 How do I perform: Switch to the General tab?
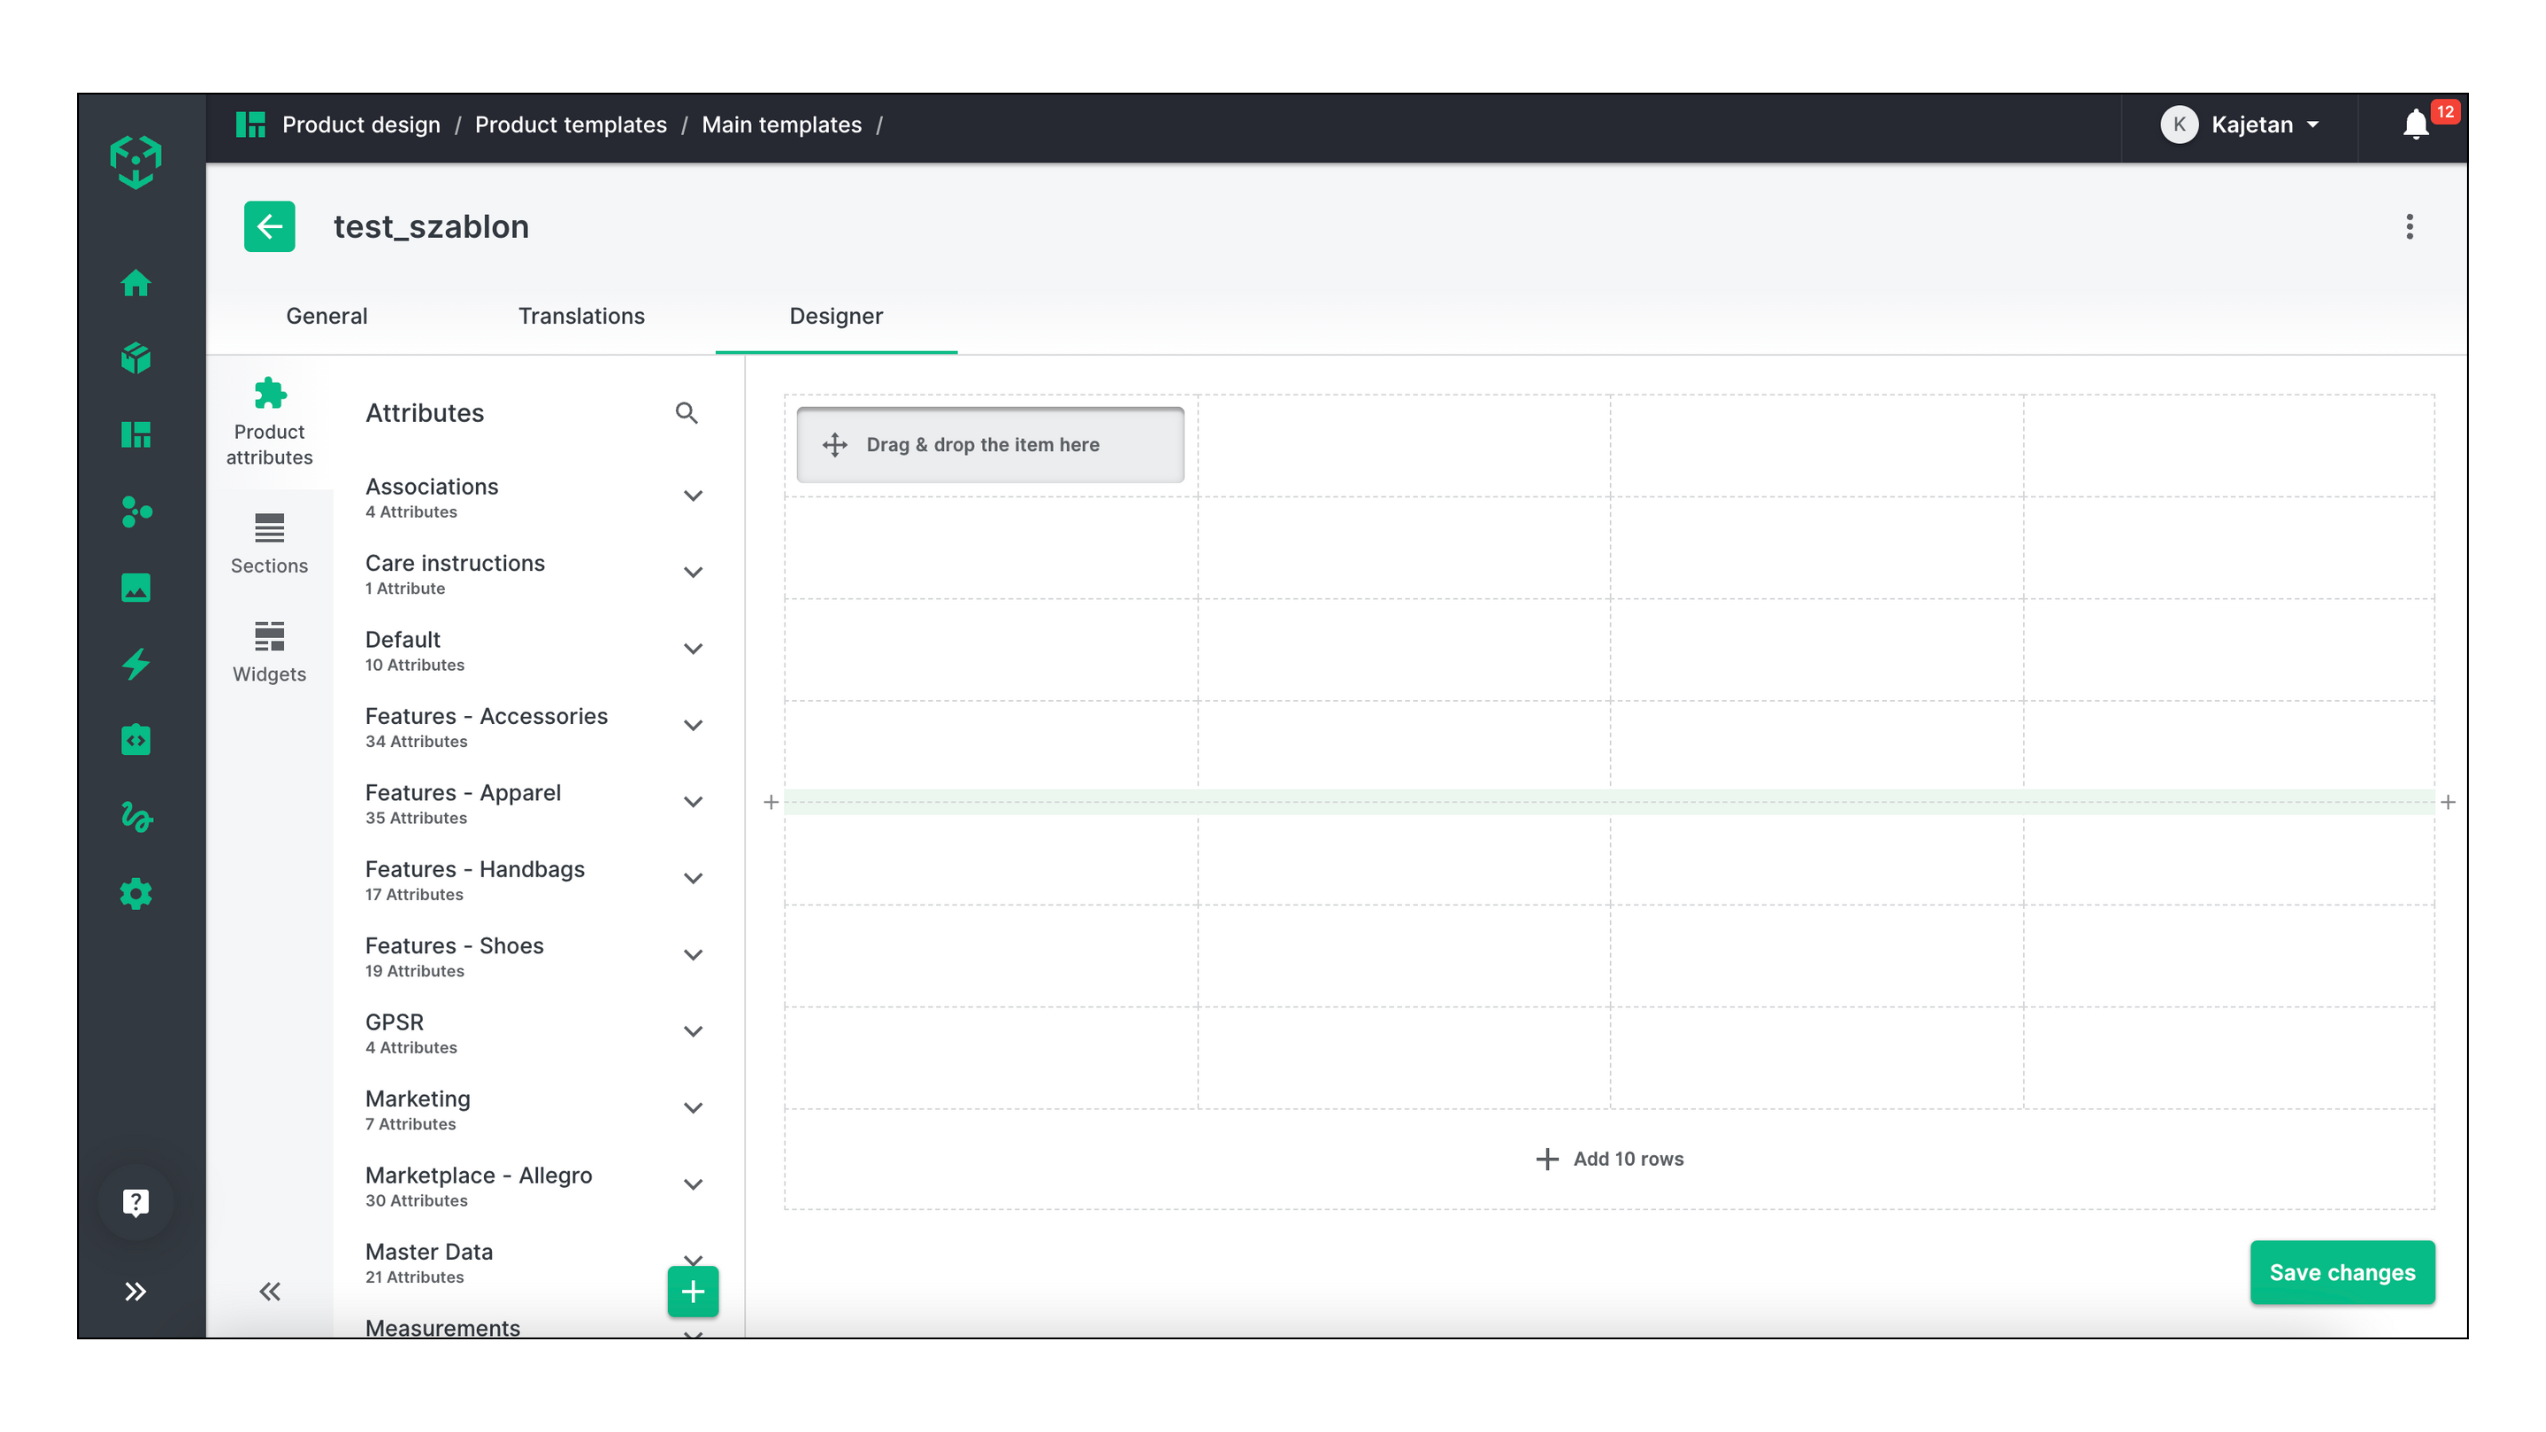coord(326,316)
